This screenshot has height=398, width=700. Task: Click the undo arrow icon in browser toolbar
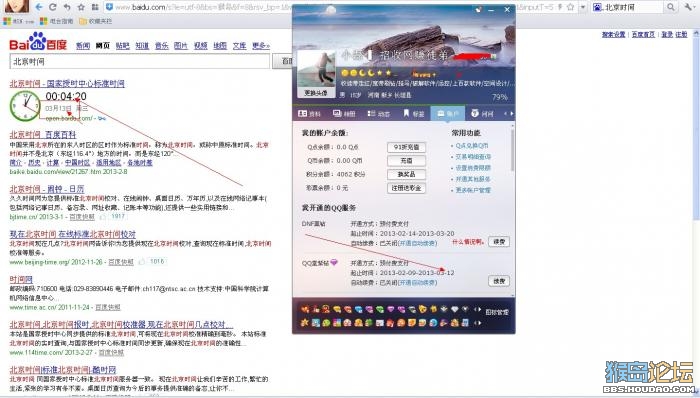tap(67, 7)
